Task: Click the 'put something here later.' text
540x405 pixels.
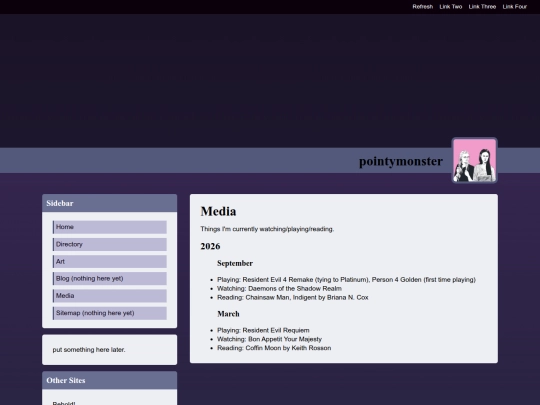Action: (89, 350)
